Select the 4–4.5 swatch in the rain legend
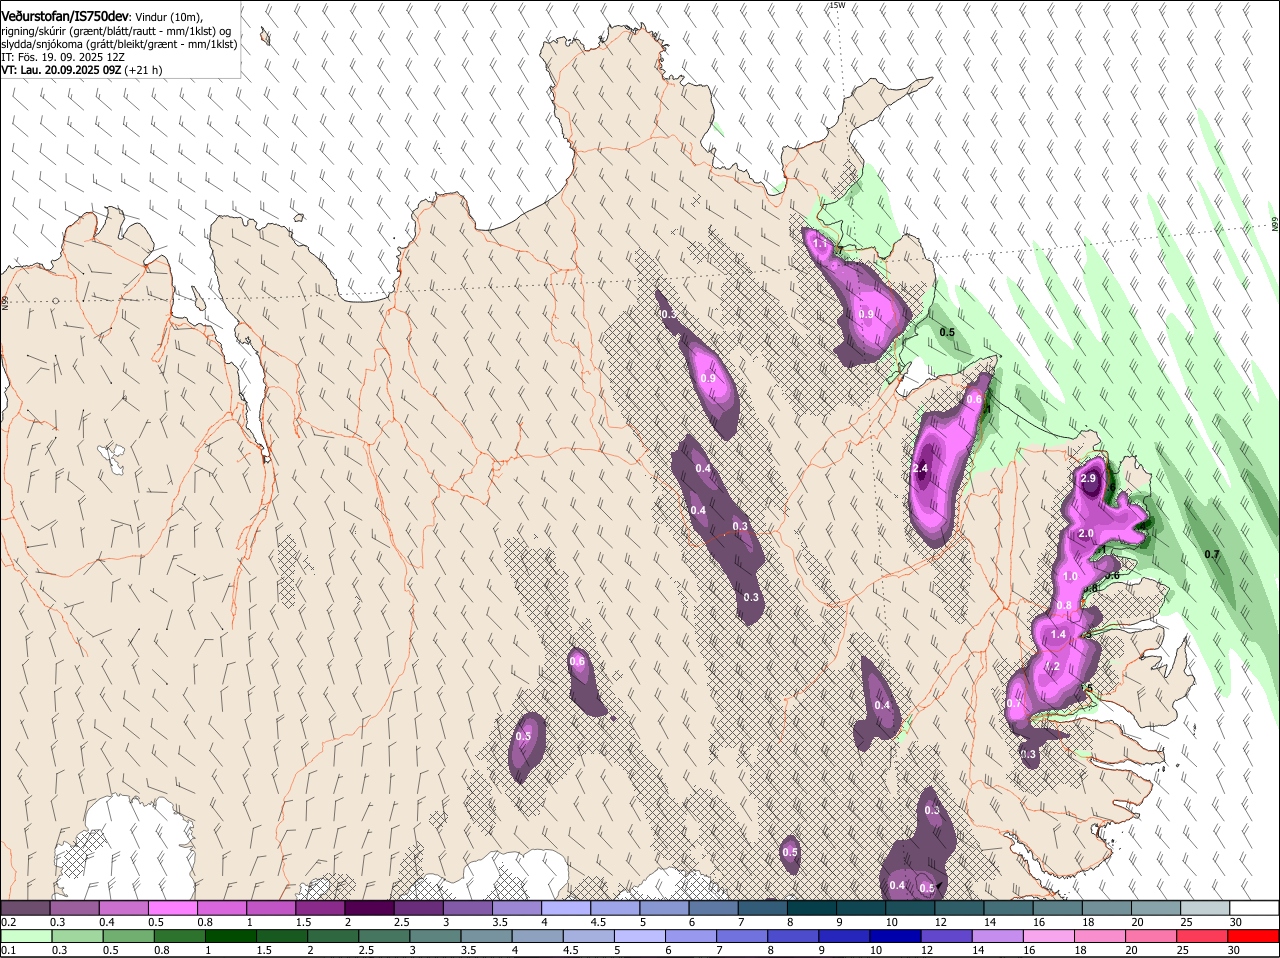The width and height of the screenshot is (1280, 958). 538,936
